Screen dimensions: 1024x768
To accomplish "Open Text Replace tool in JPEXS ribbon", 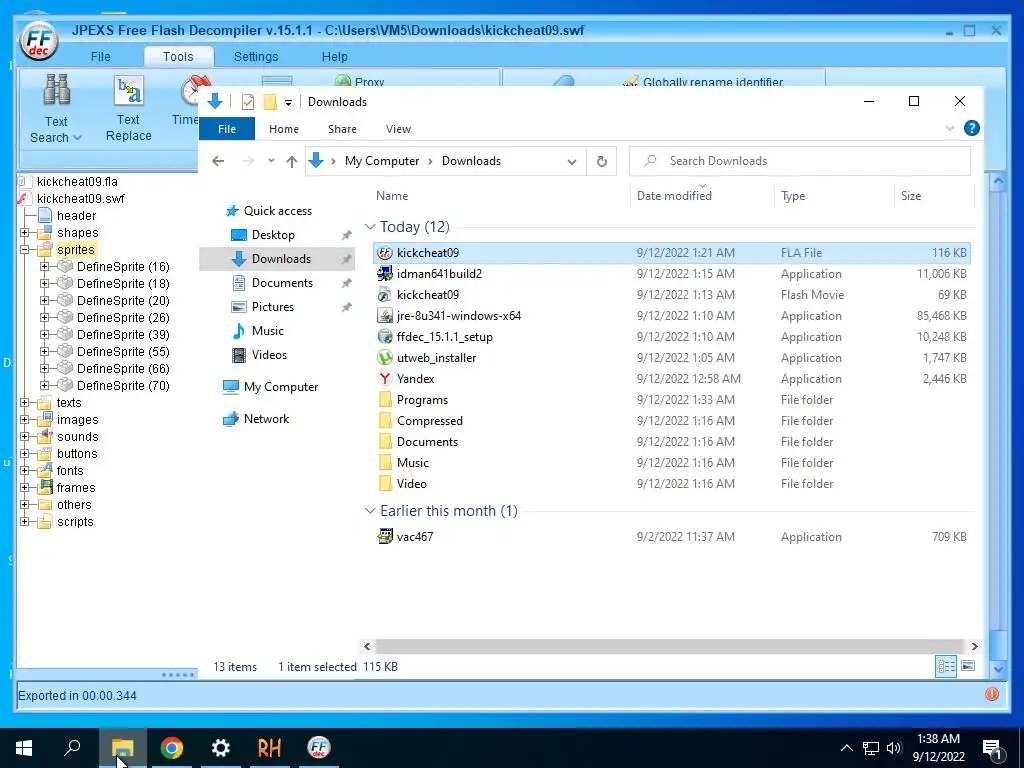I will pyautogui.click(x=129, y=108).
